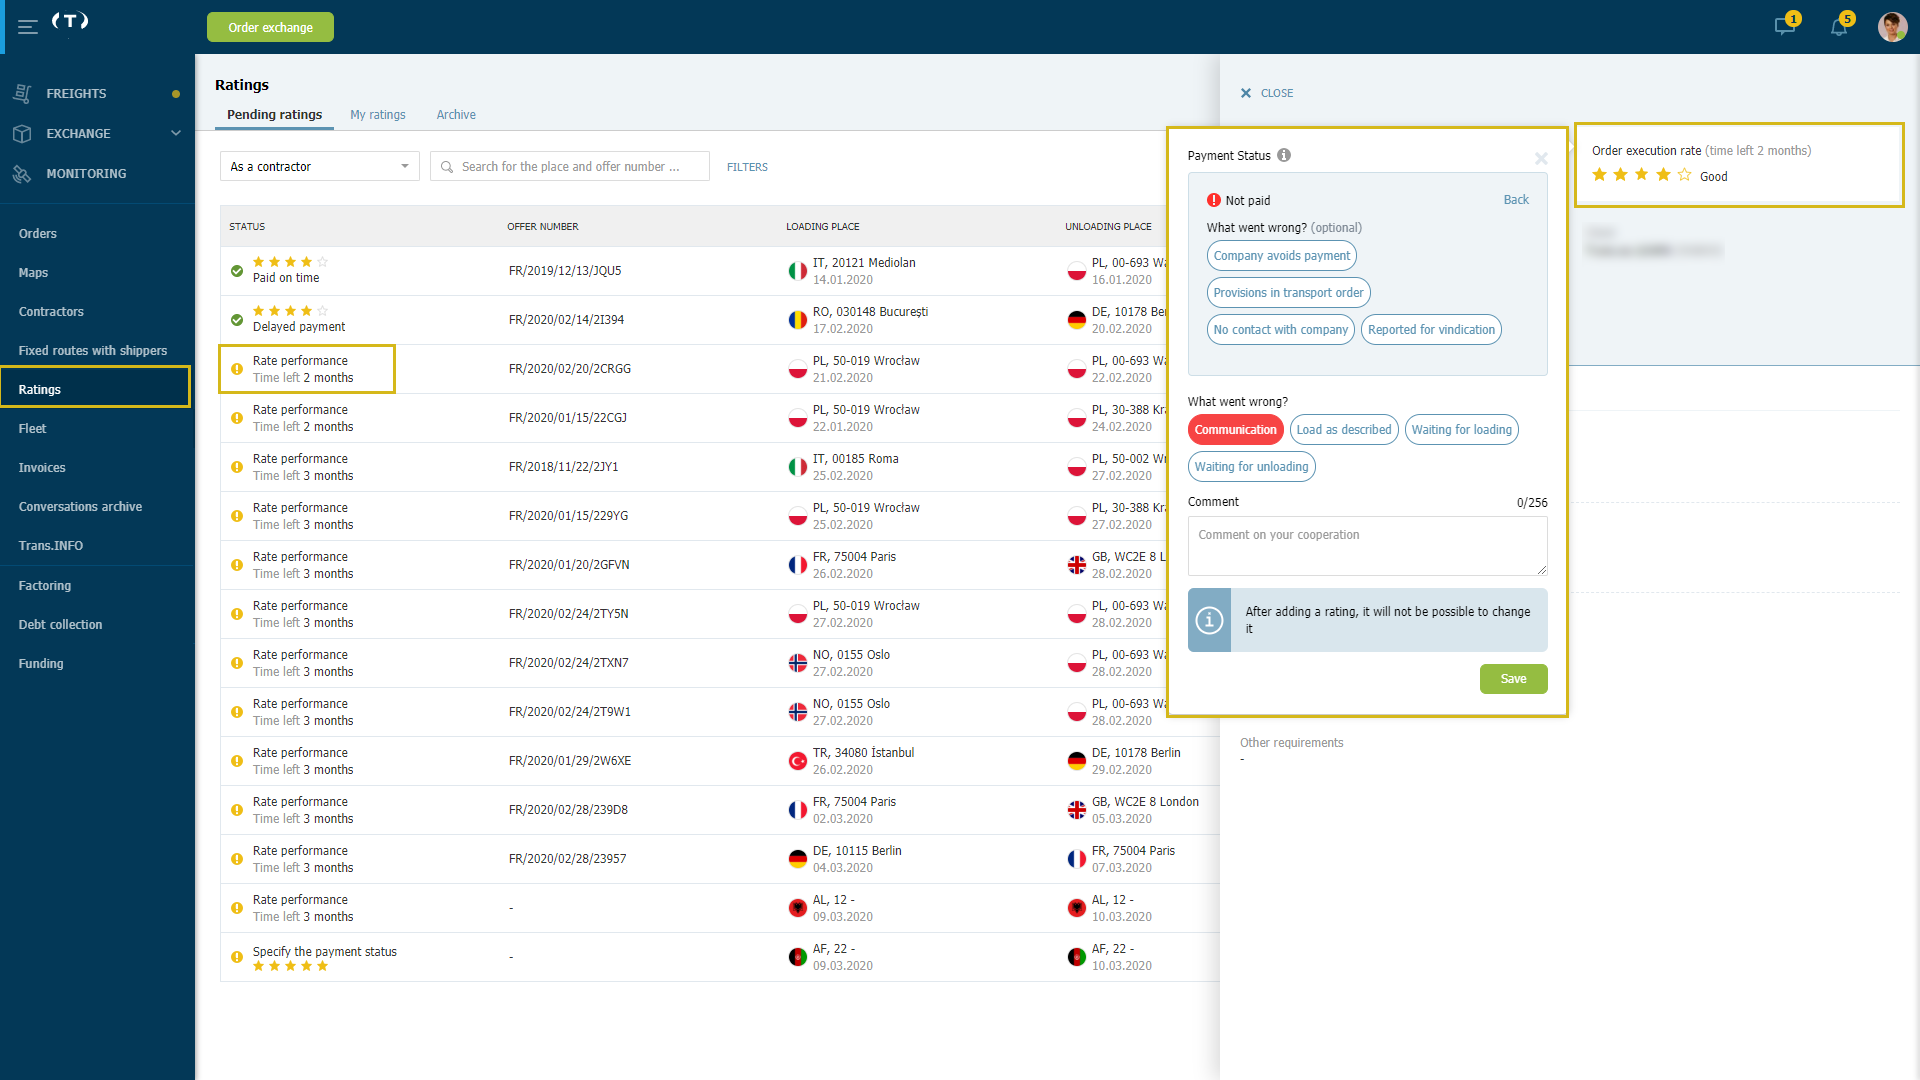
Task: Open Contractors in the sidebar
Action: [50, 312]
